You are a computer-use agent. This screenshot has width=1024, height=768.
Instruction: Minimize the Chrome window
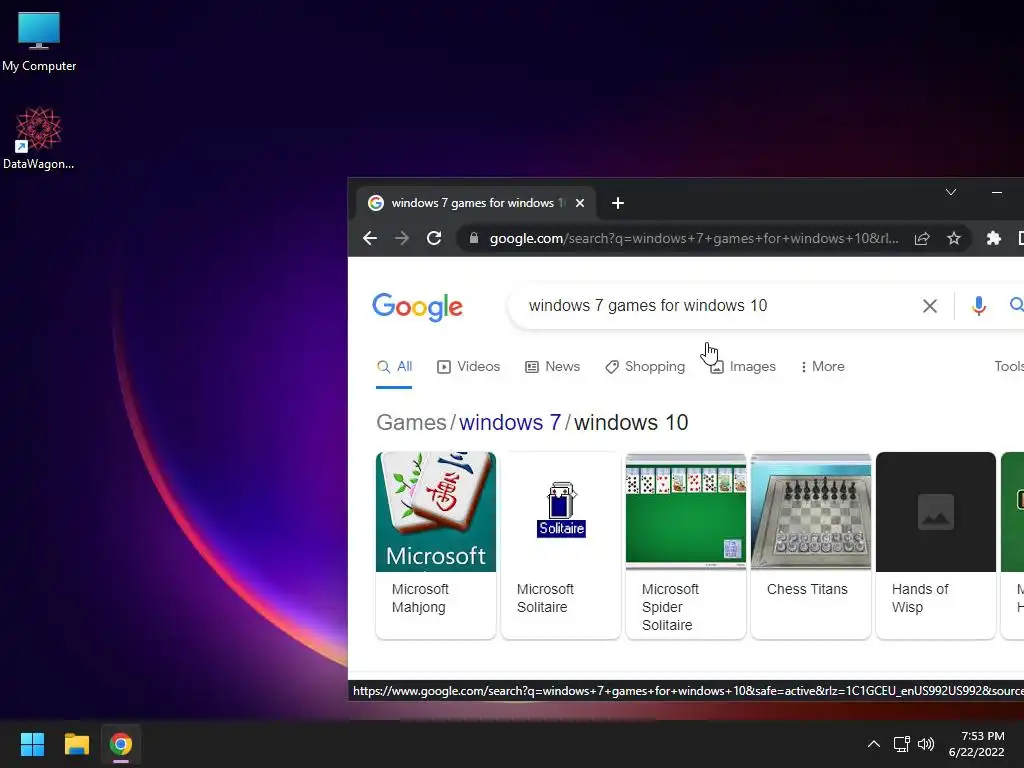coord(997,193)
